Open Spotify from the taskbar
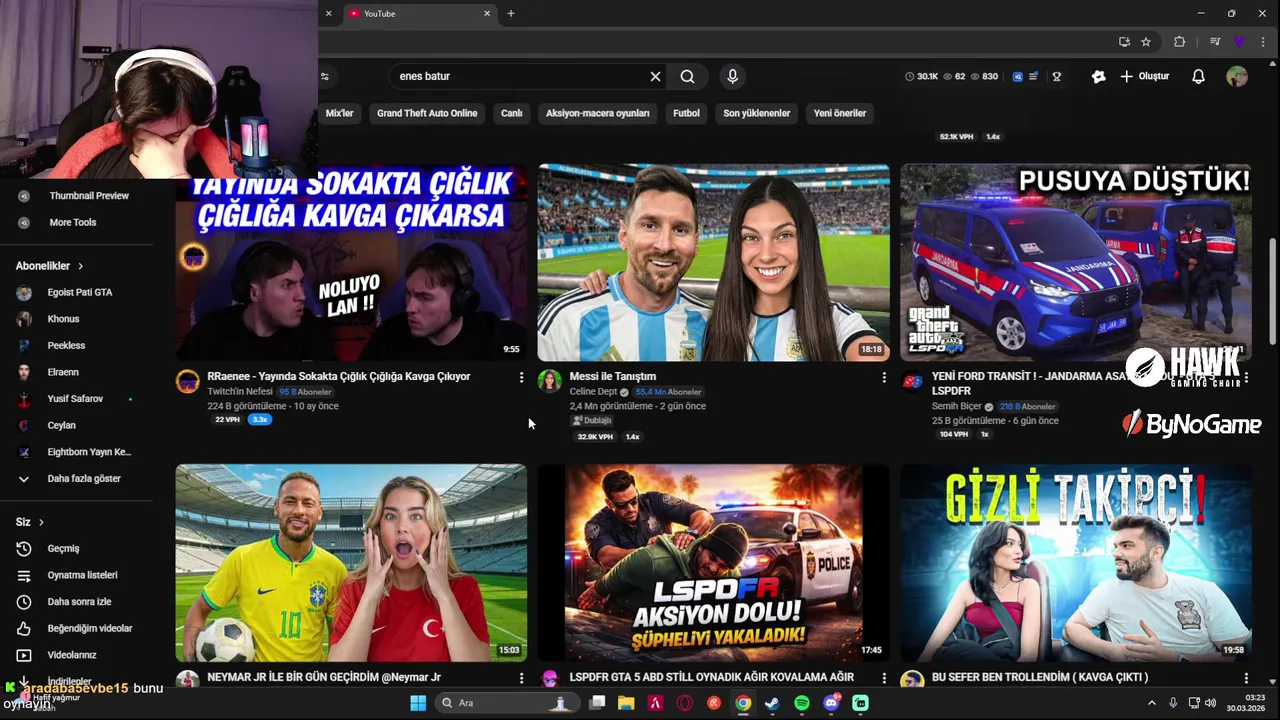Image resolution: width=1280 pixels, height=720 pixels. (802, 703)
